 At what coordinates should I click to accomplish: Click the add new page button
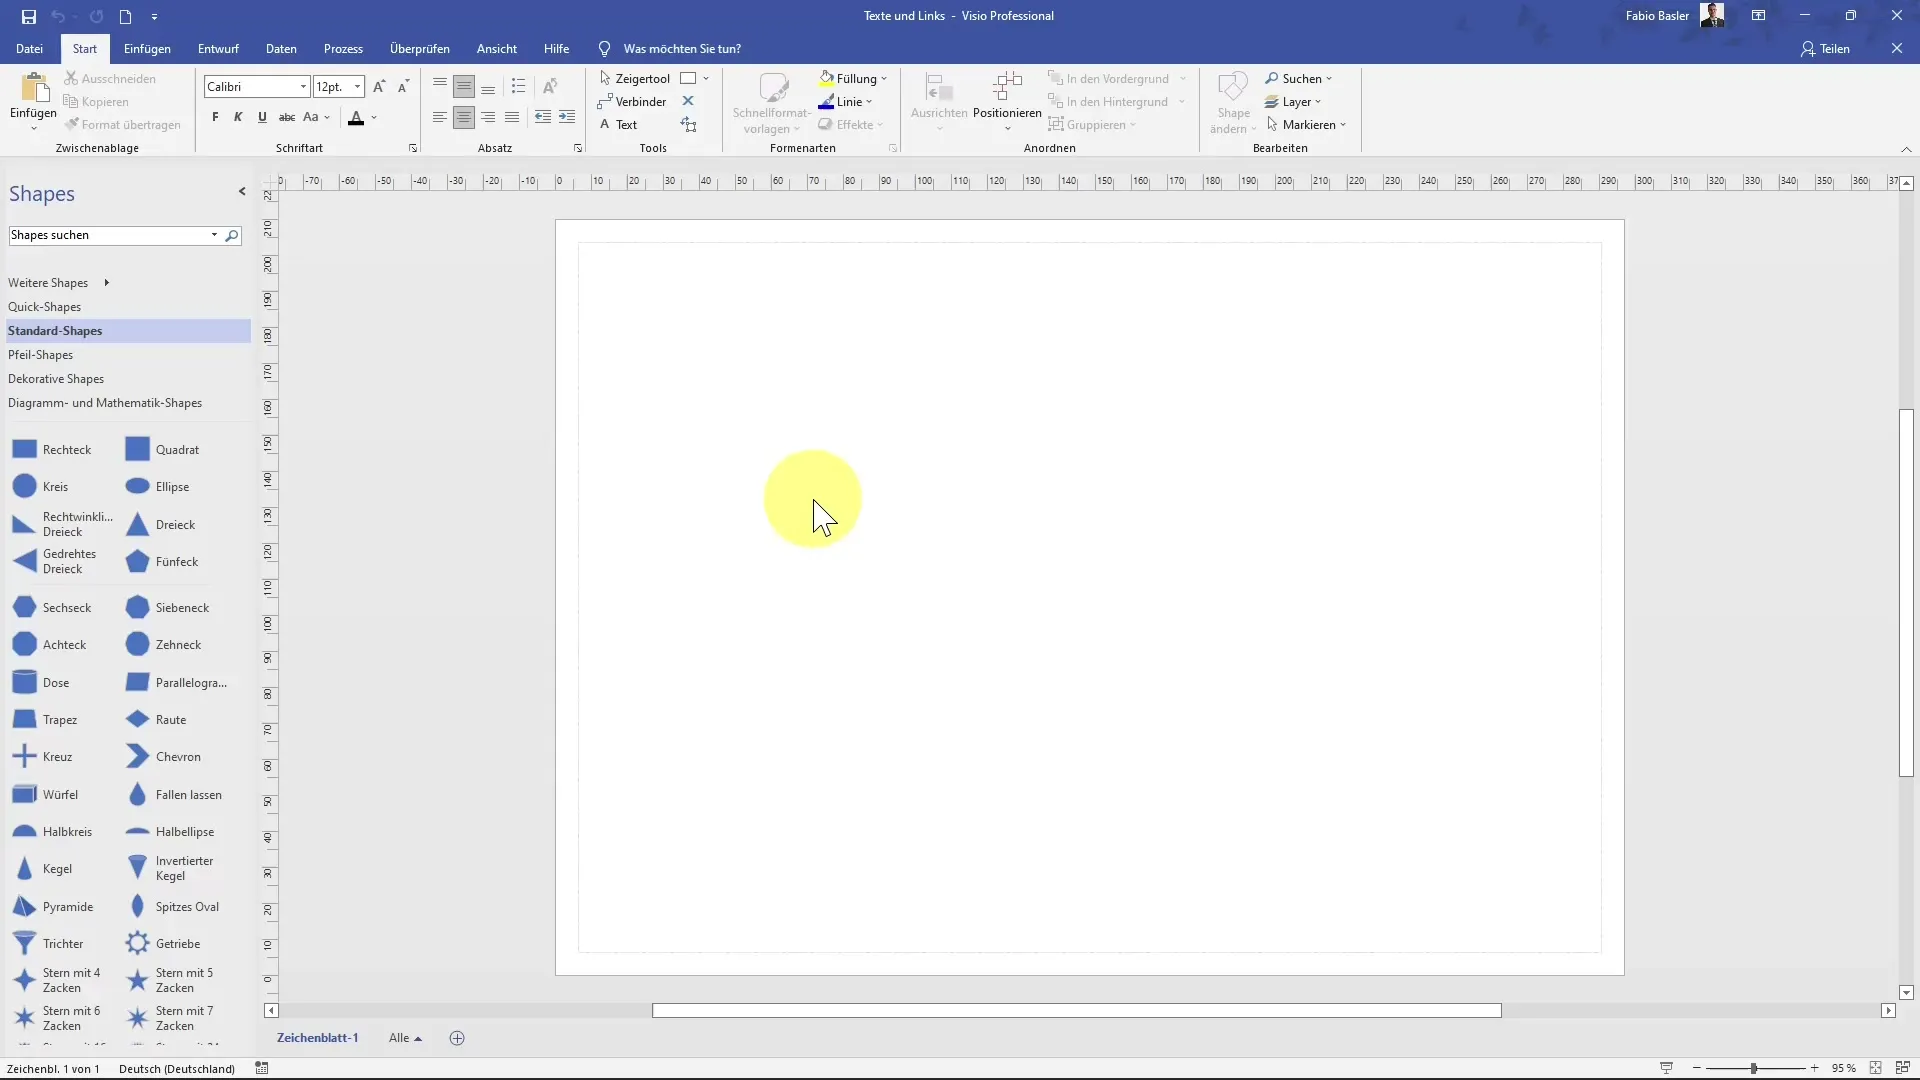pyautogui.click(x=458, y=1038)
